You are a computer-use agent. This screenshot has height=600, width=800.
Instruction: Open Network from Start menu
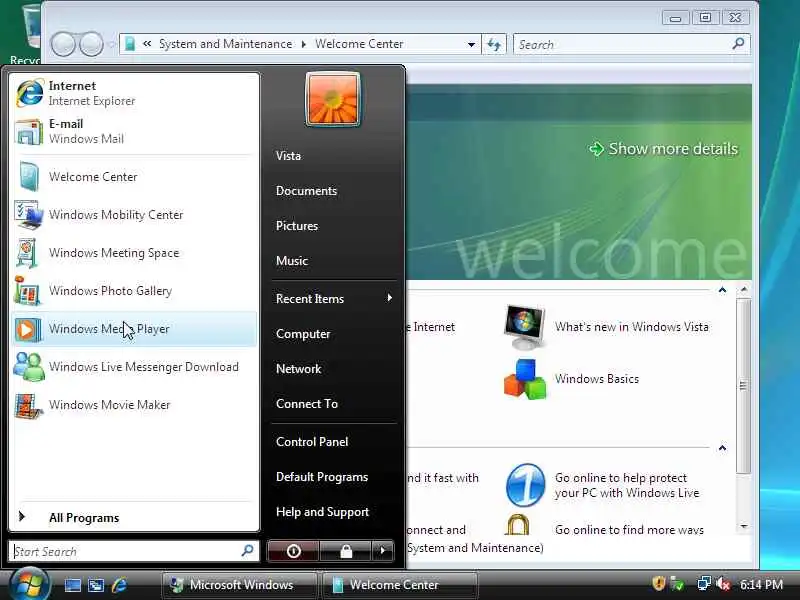click(298, 369)
